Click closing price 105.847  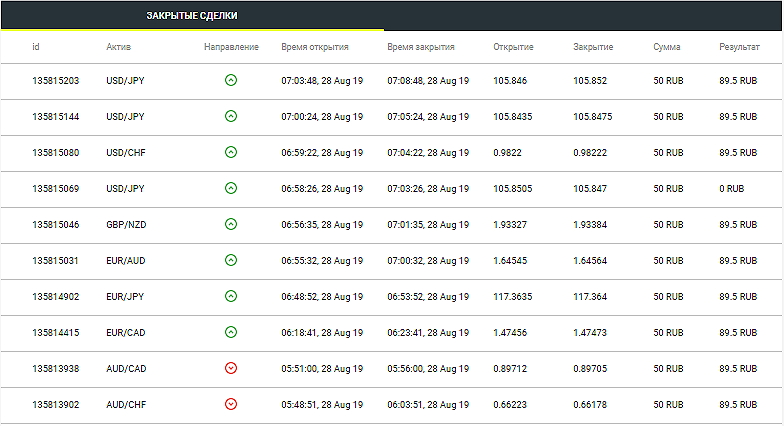(x=590, y=188)
